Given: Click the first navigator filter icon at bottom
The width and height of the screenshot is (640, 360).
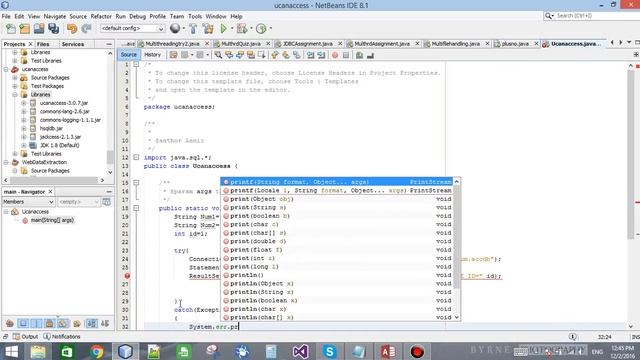Looking at the screenshot, I should pyautogui.click(x=10, y=324).
